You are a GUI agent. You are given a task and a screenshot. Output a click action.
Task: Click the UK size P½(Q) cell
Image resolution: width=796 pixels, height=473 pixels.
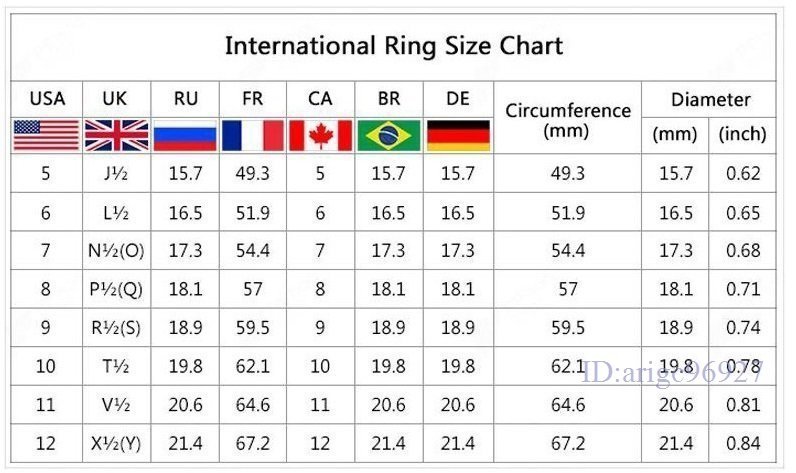coord(115,290)
